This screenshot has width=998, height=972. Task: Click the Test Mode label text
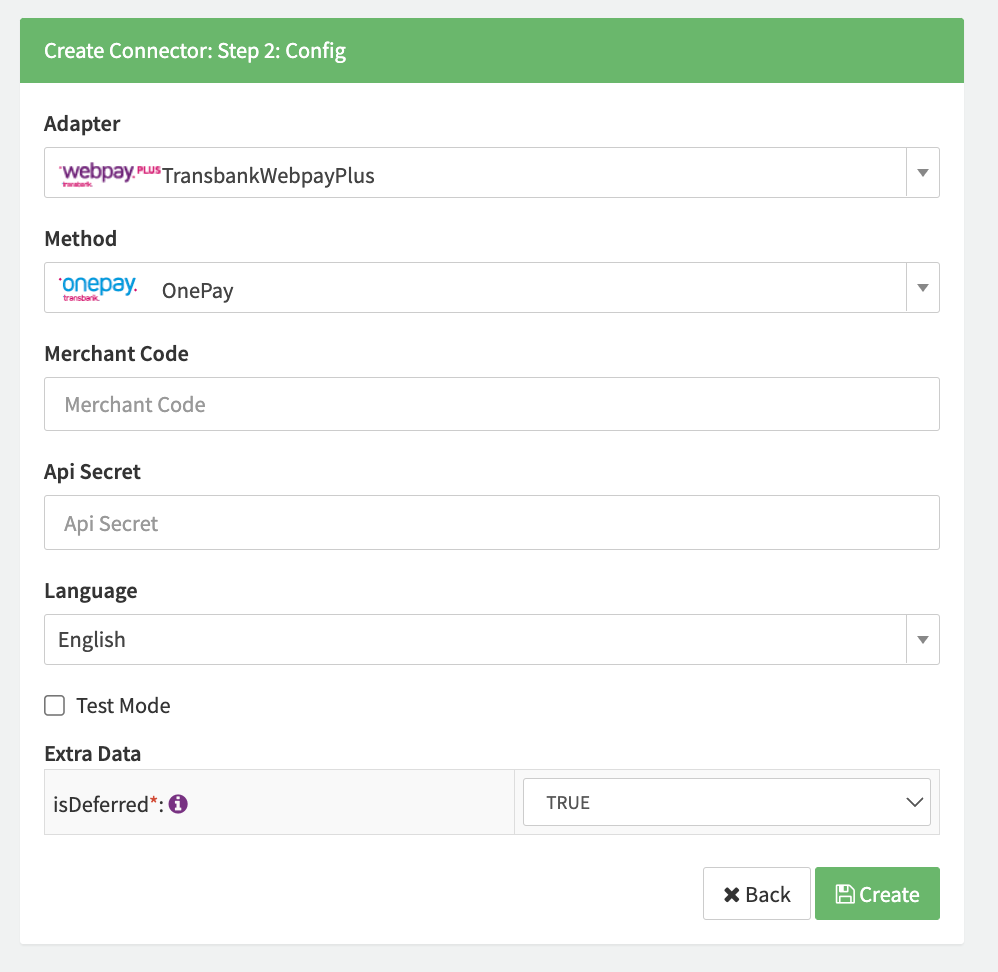pyautogui.click(x=123, y=706)
